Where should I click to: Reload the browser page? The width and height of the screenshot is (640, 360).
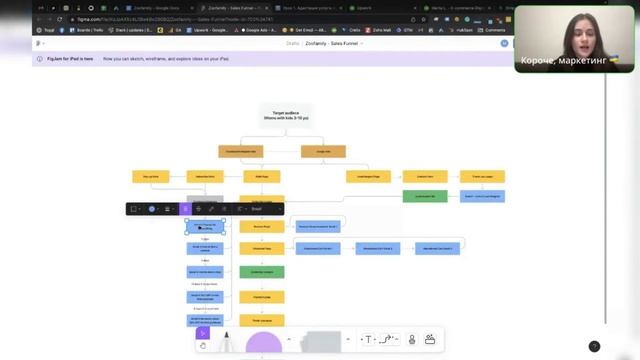[60, 19]
